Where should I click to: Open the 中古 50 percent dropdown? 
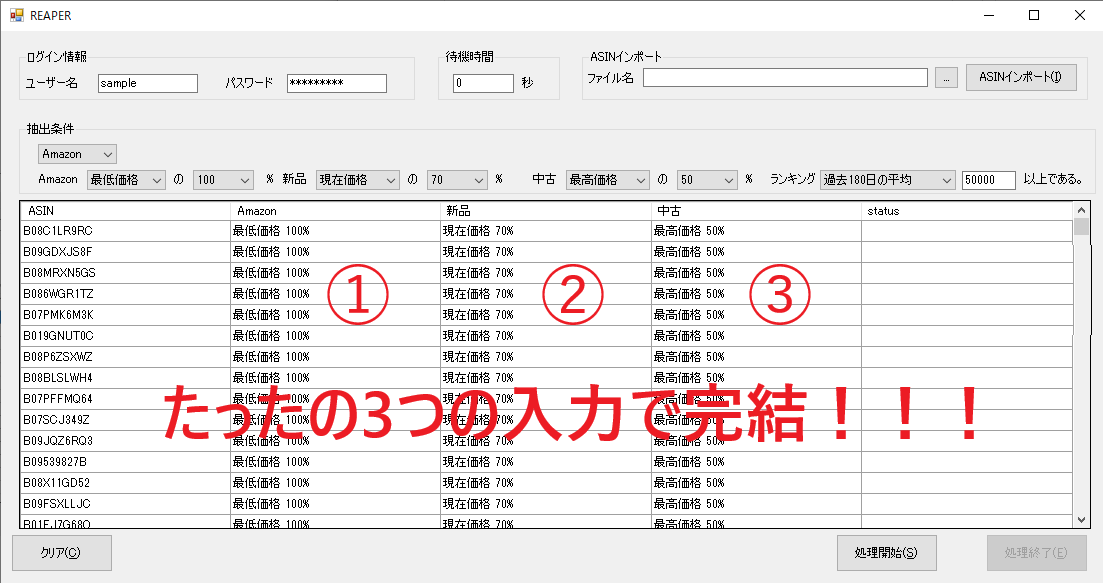(x=707, y=180)
